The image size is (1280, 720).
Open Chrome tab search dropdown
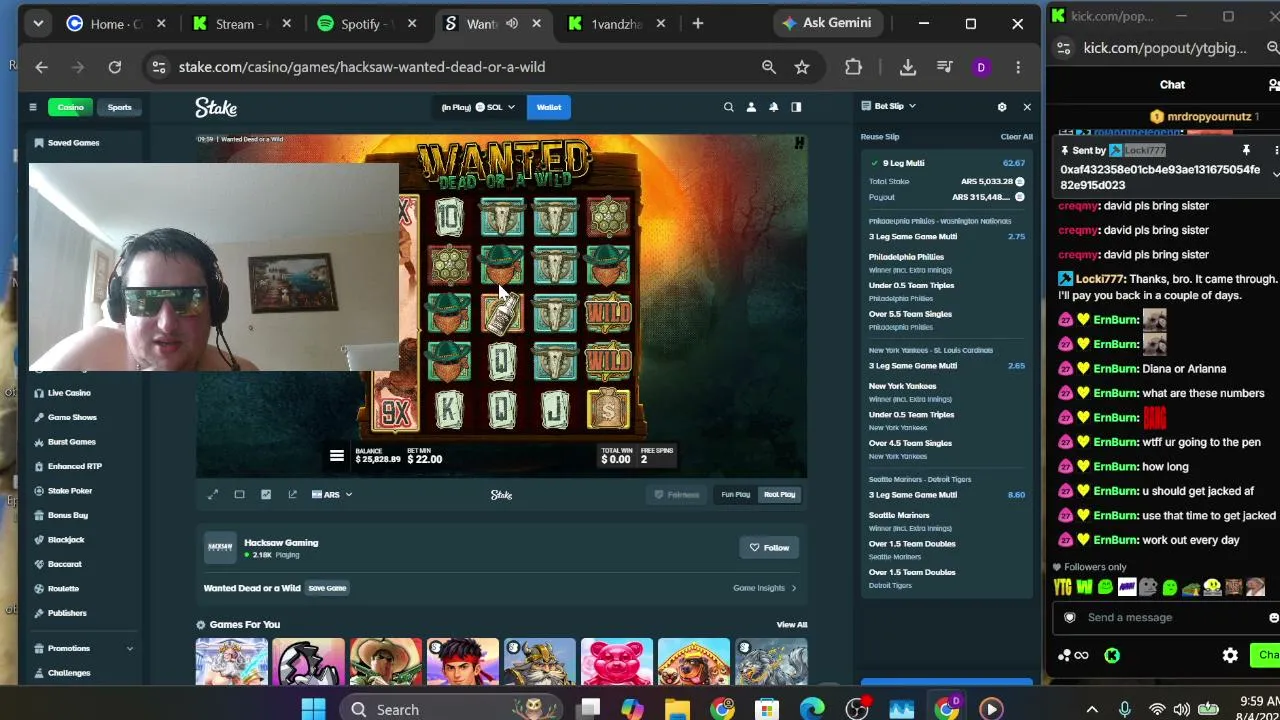(38, 23)
